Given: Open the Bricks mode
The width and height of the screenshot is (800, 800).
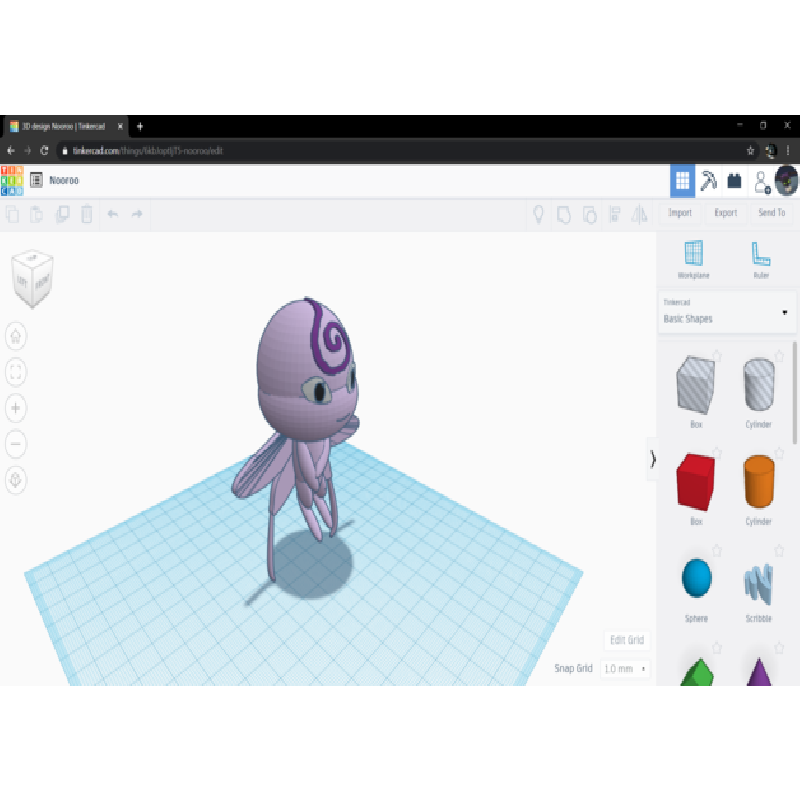Looking at the screenshot, I should click(x=734, y=181).
